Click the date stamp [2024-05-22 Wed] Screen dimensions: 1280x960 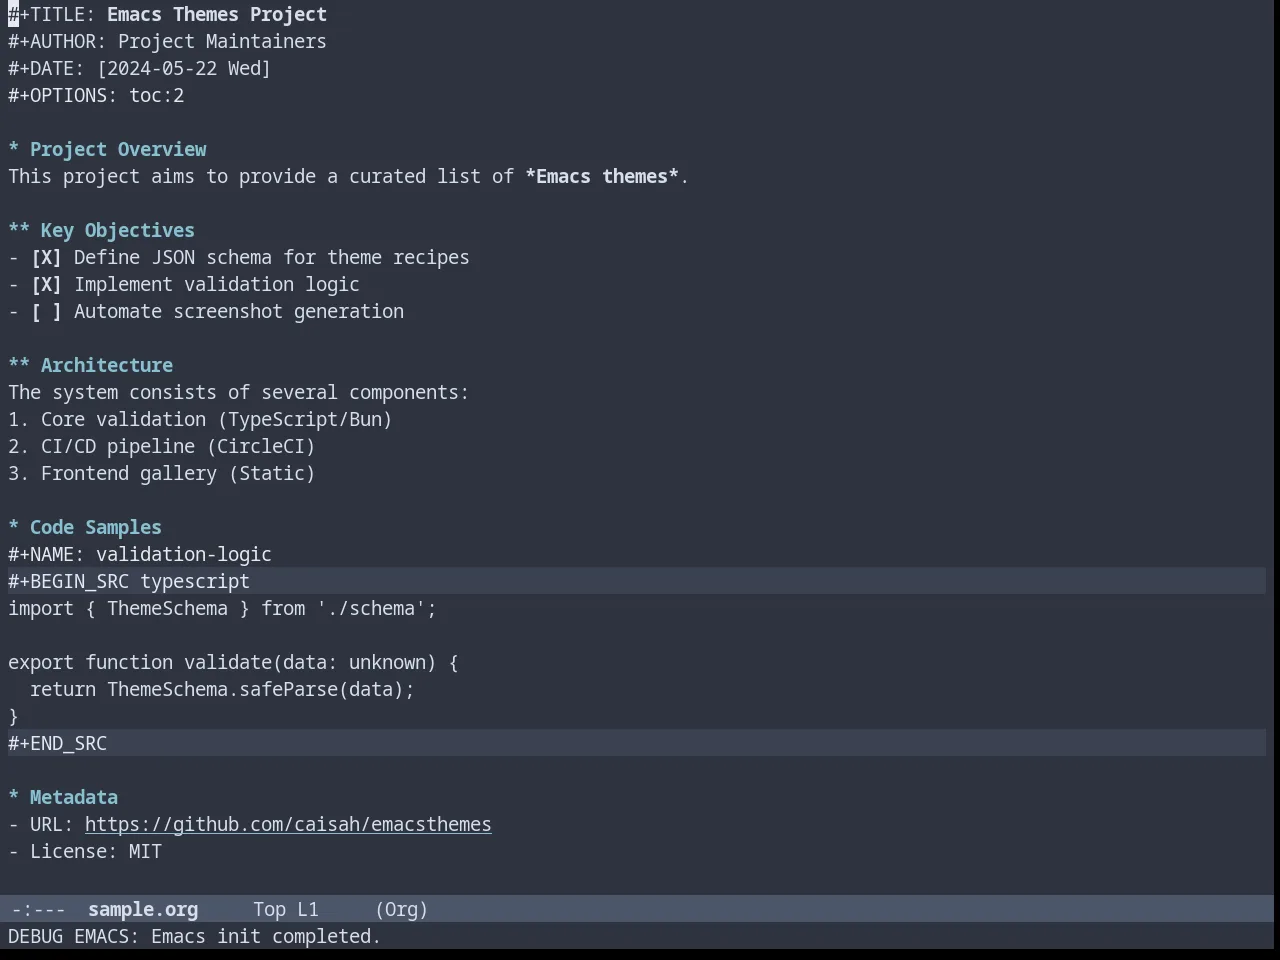184,69
